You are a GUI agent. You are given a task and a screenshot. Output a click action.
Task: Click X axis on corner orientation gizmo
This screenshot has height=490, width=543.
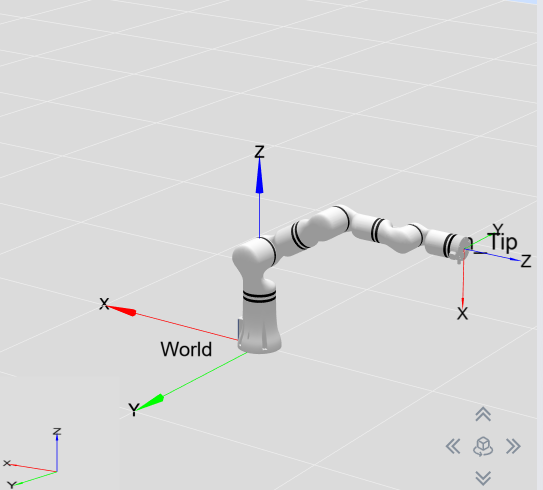click(x=7, y=463)
